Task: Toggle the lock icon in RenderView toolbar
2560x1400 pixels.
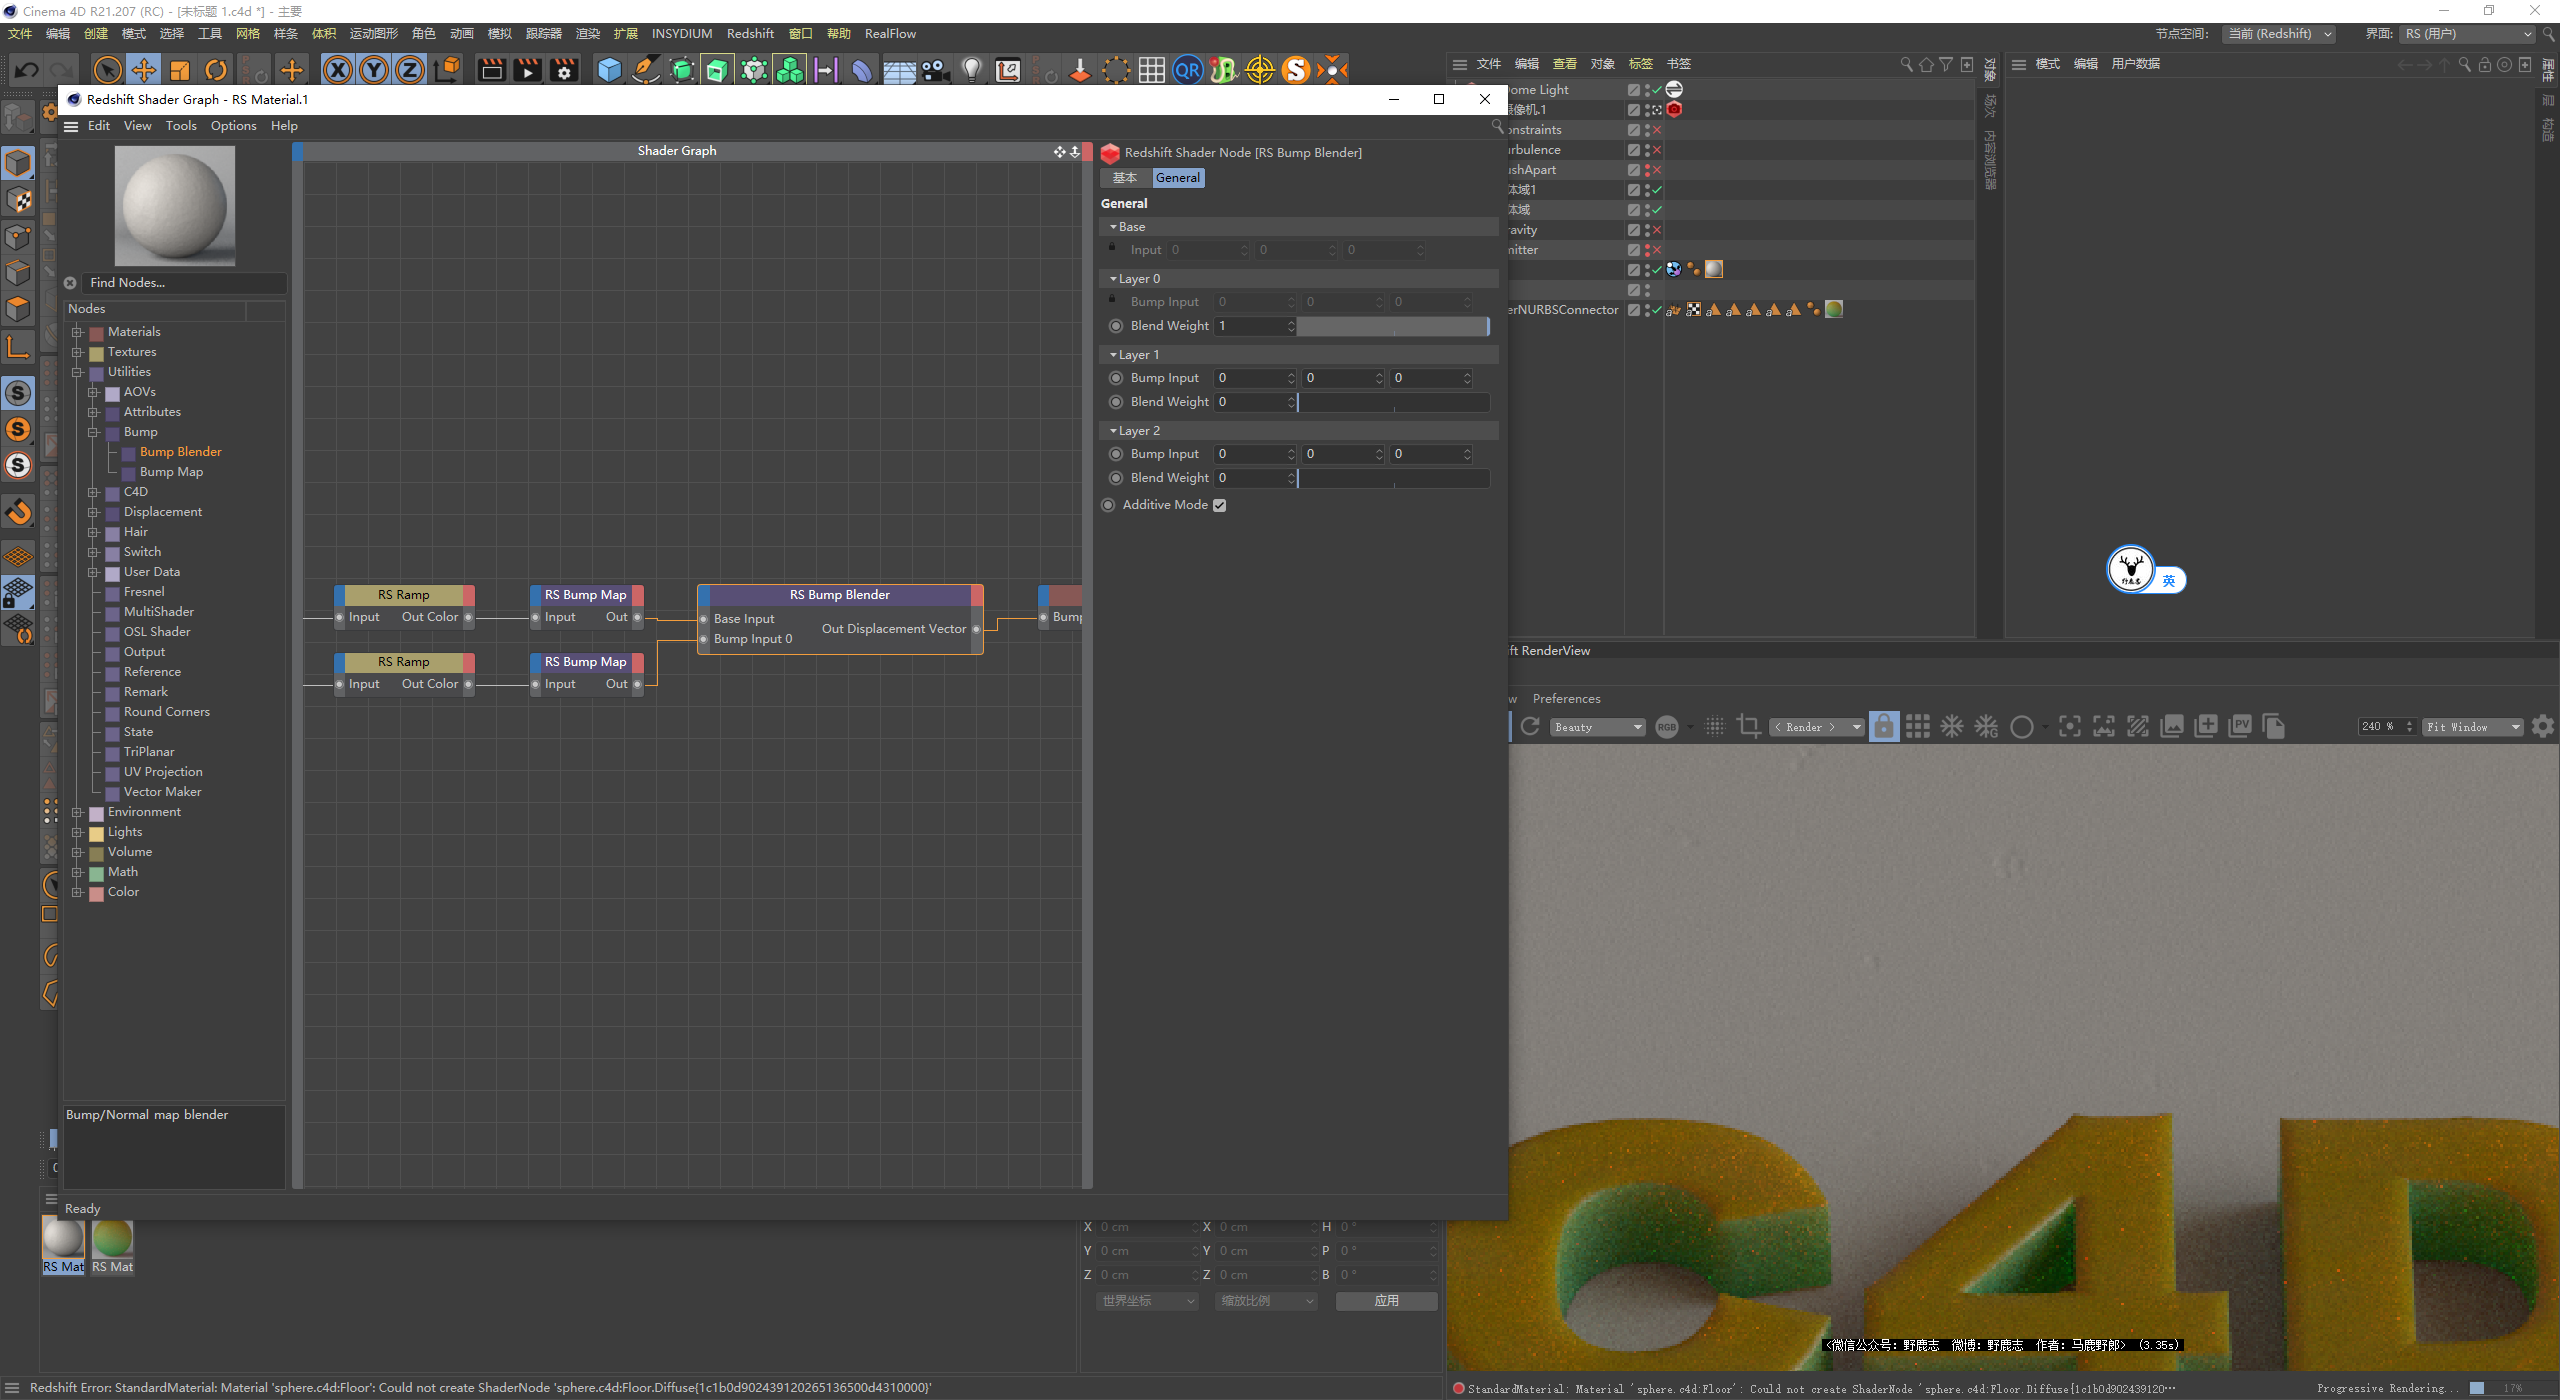Action: pos(1883,727)
